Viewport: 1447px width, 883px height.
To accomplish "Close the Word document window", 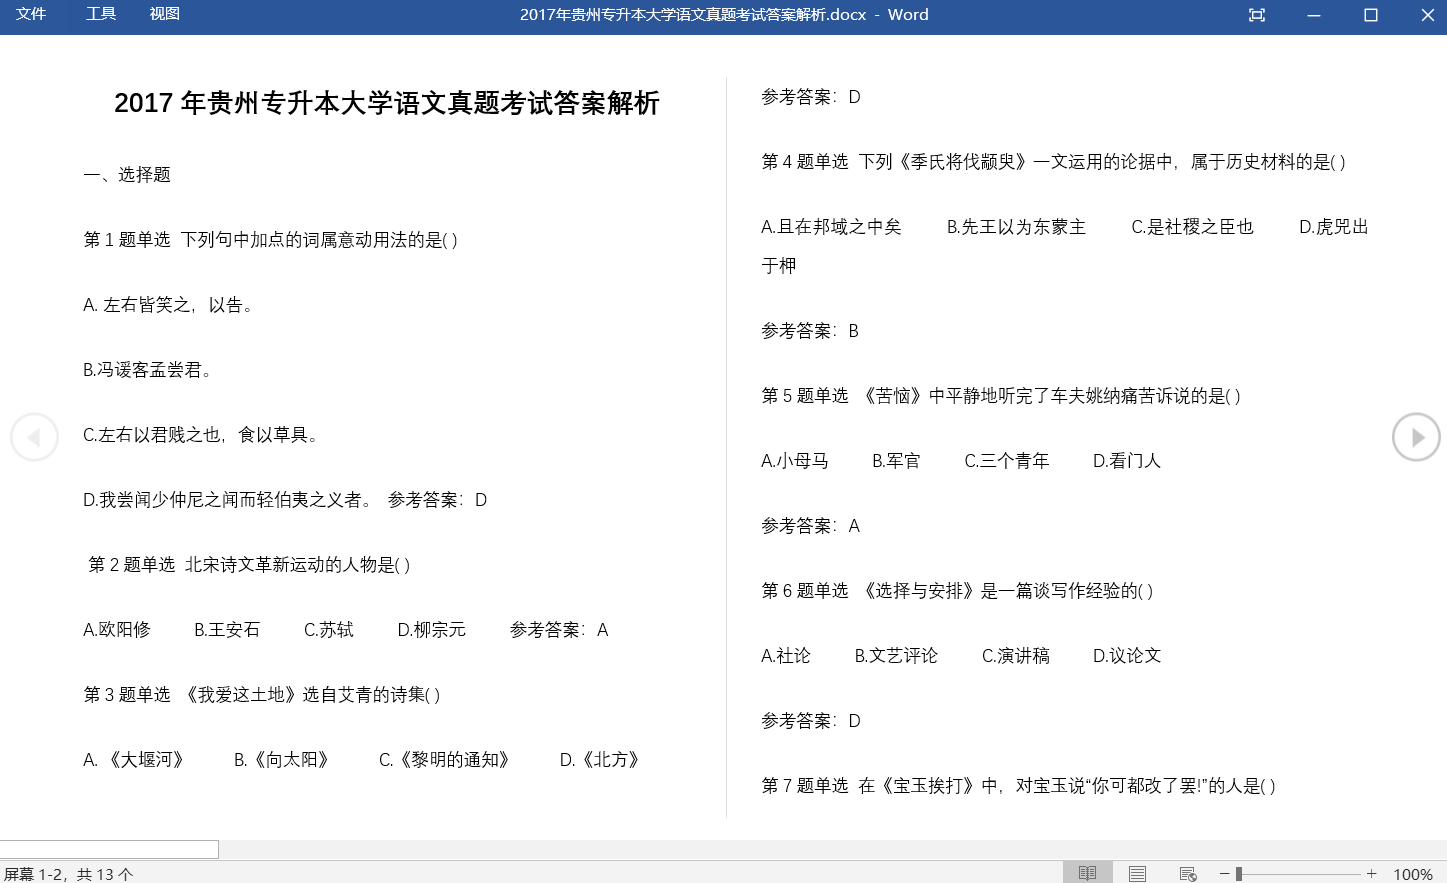I will [1428, 15].
